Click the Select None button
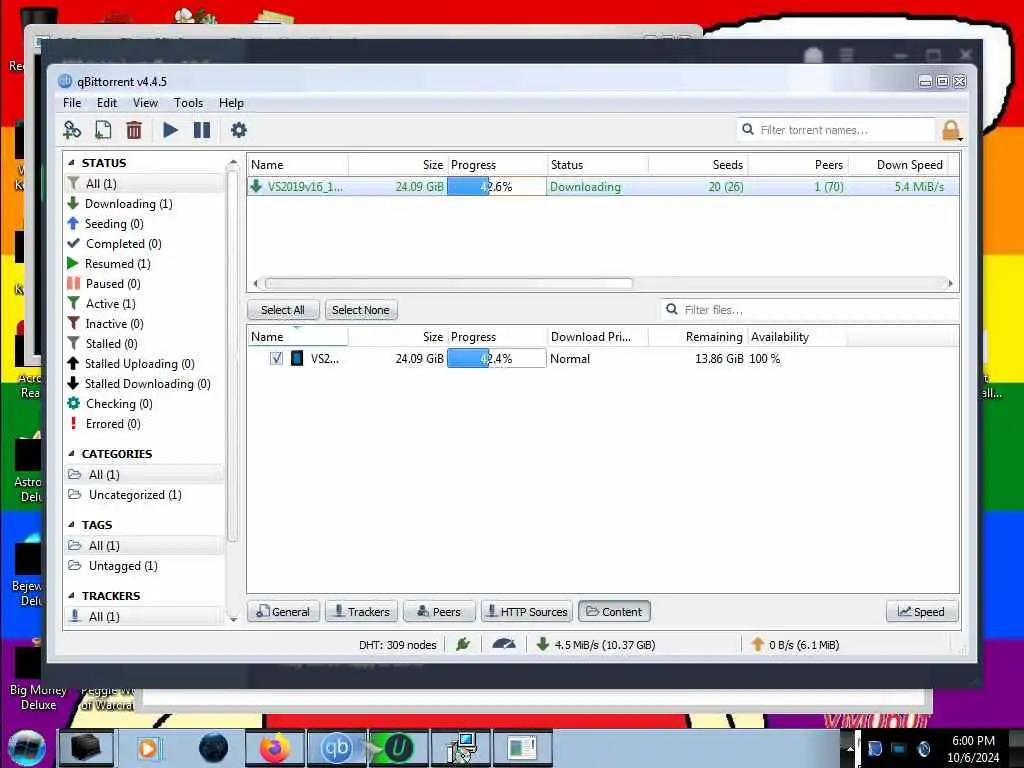The height and width of the screenshot is (768, 1024). 360,310
